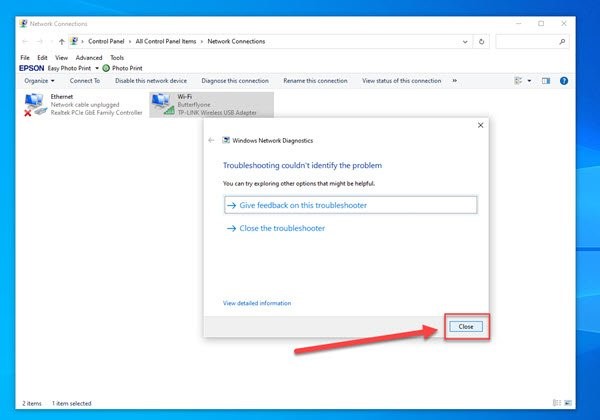600x420 pixels.
Task: Select the Wi-Fi adapter icon
Action: 162,104
